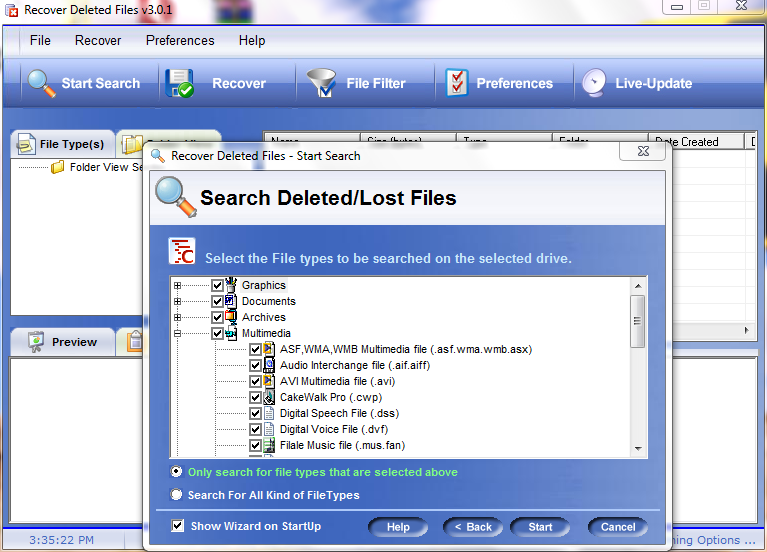Viewport: 767px width, 552px height.
Task: Click the Folder View Search folder icon
Action: (58, 167)
